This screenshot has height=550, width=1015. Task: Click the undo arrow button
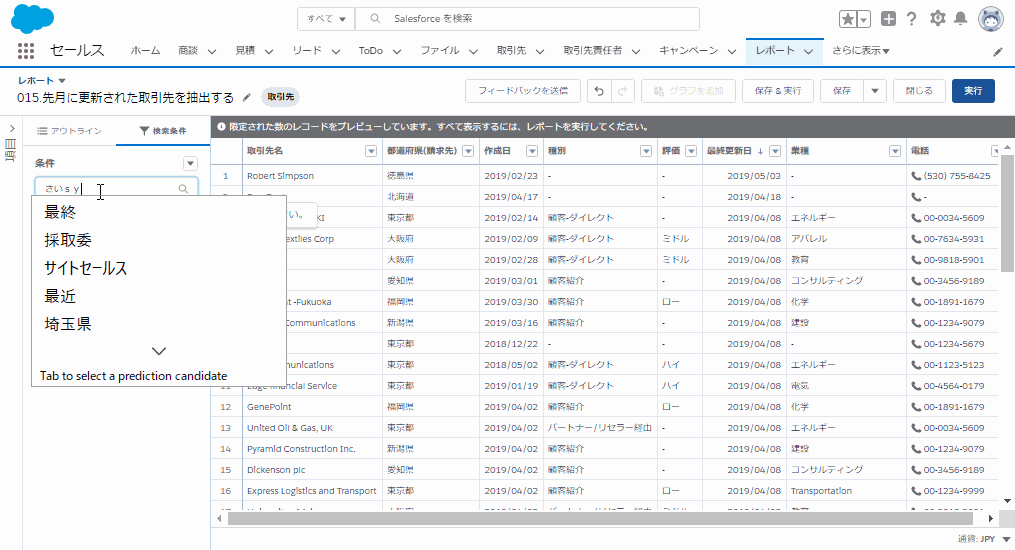[599, 91]
